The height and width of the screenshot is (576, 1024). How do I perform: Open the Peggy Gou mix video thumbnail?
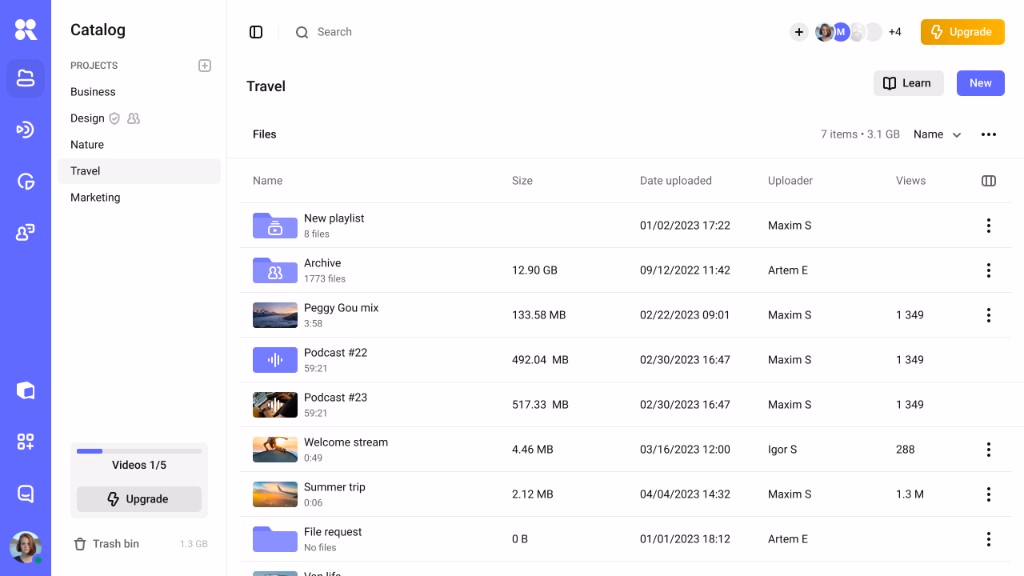coord(275,315)
